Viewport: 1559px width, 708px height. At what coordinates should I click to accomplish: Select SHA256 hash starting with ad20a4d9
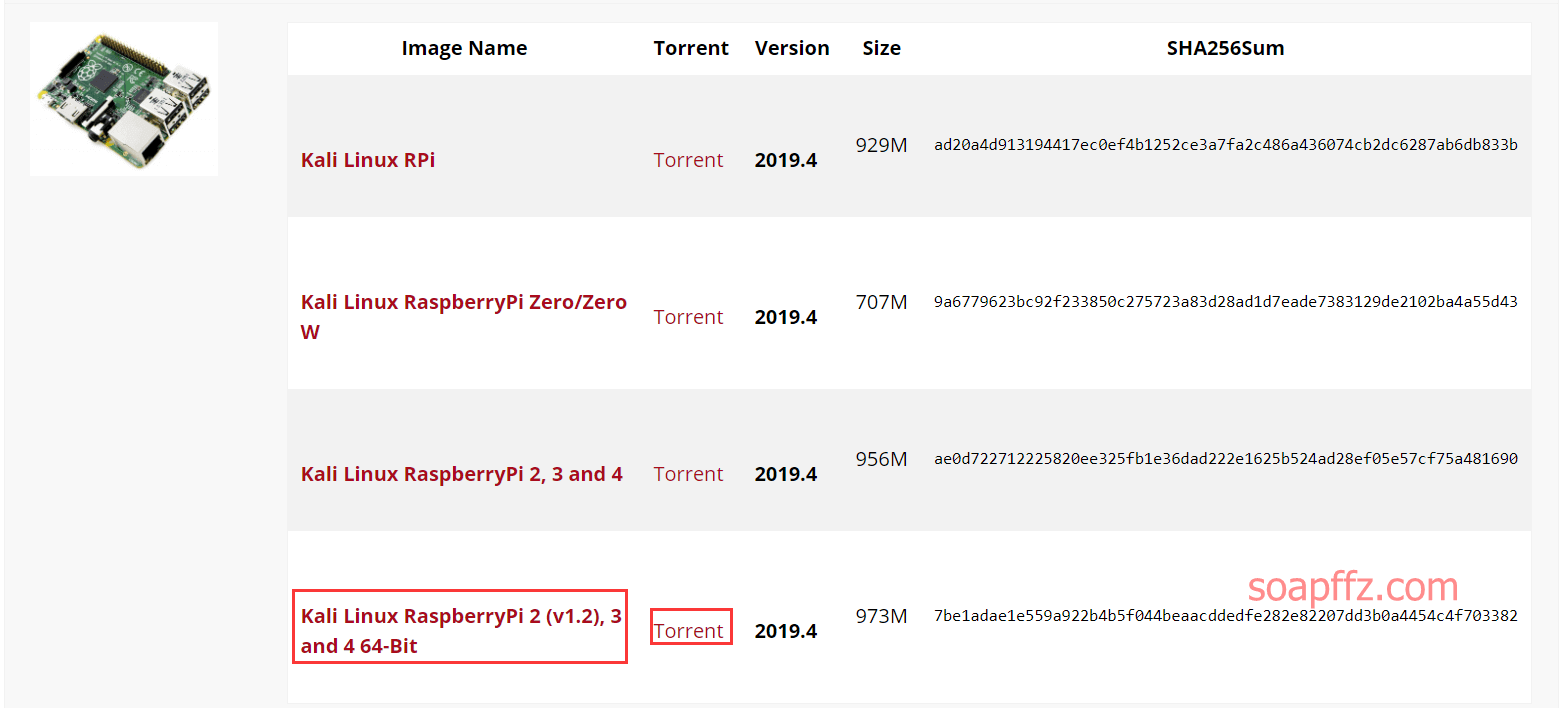tap(1226, 145)
